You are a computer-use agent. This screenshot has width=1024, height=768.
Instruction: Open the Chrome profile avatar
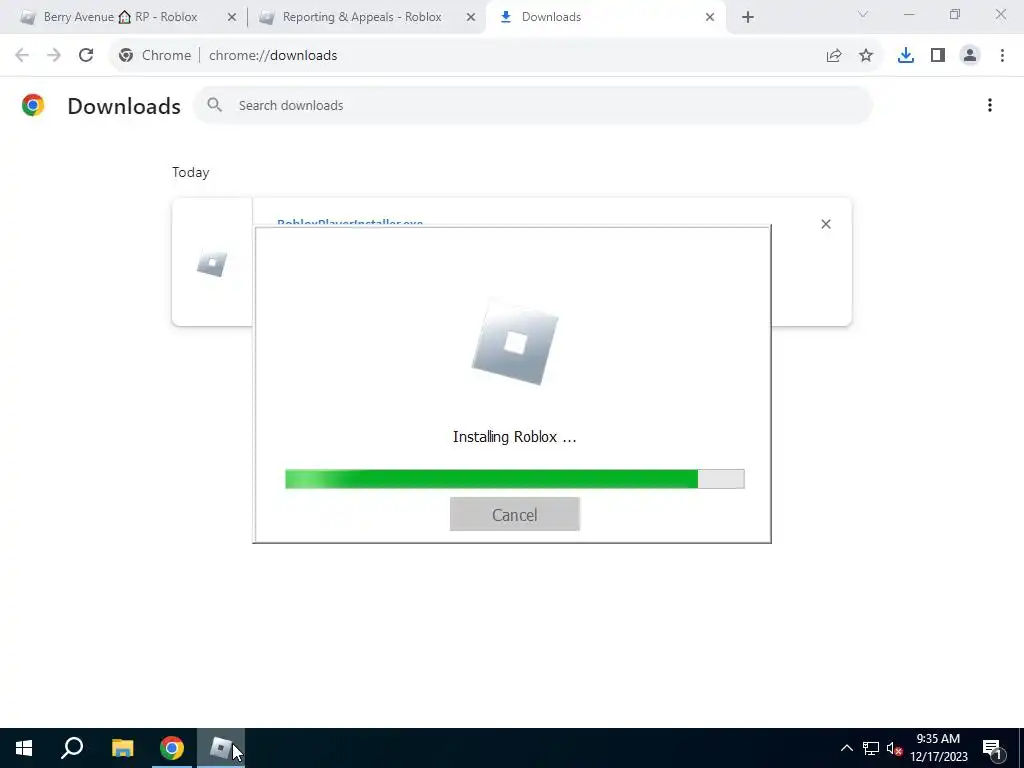point(970,56)
